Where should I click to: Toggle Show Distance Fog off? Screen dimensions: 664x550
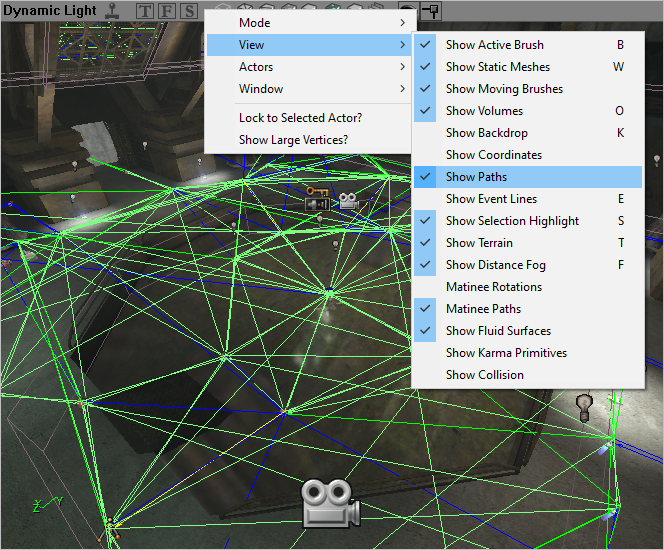495,265
